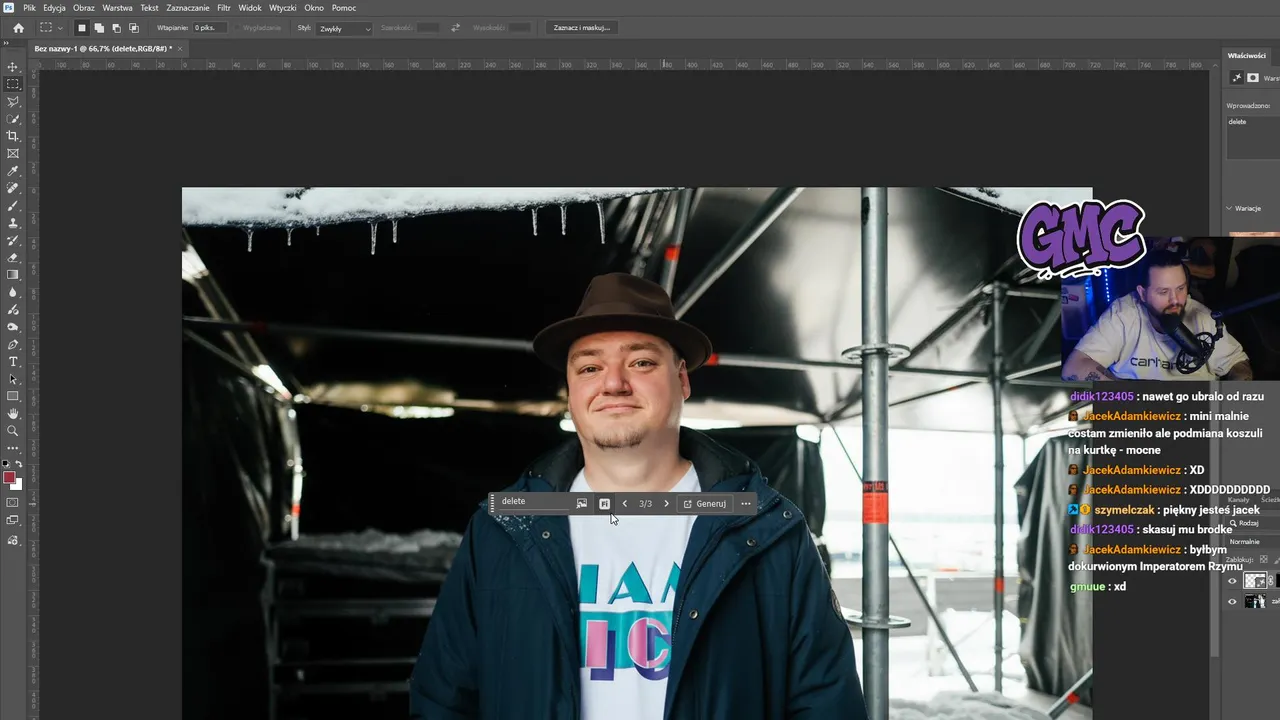Select the Rectangle shape tool

[x=13, y=396]
